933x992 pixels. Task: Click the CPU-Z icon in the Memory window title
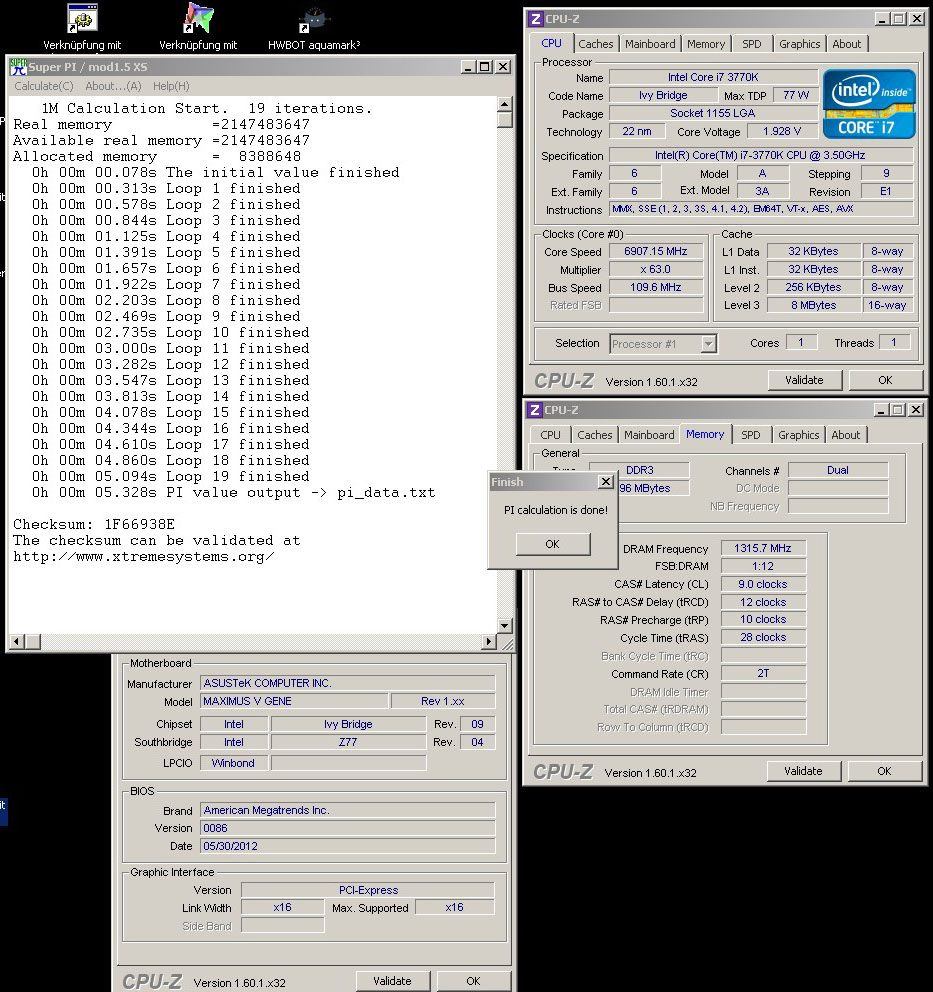pyautogui.click(x=534, y=410)
